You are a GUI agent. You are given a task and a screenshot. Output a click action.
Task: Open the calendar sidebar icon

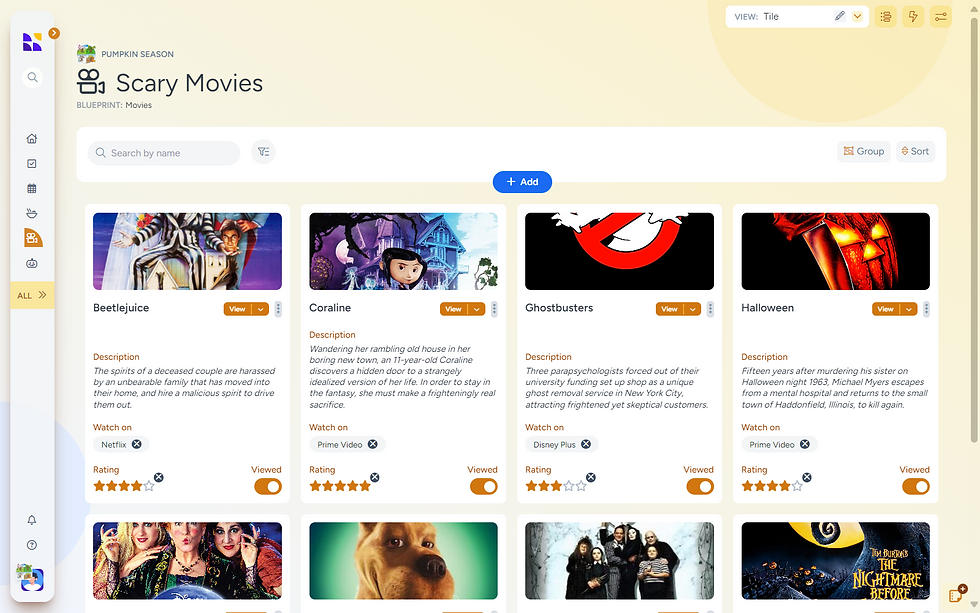[32, 189]
